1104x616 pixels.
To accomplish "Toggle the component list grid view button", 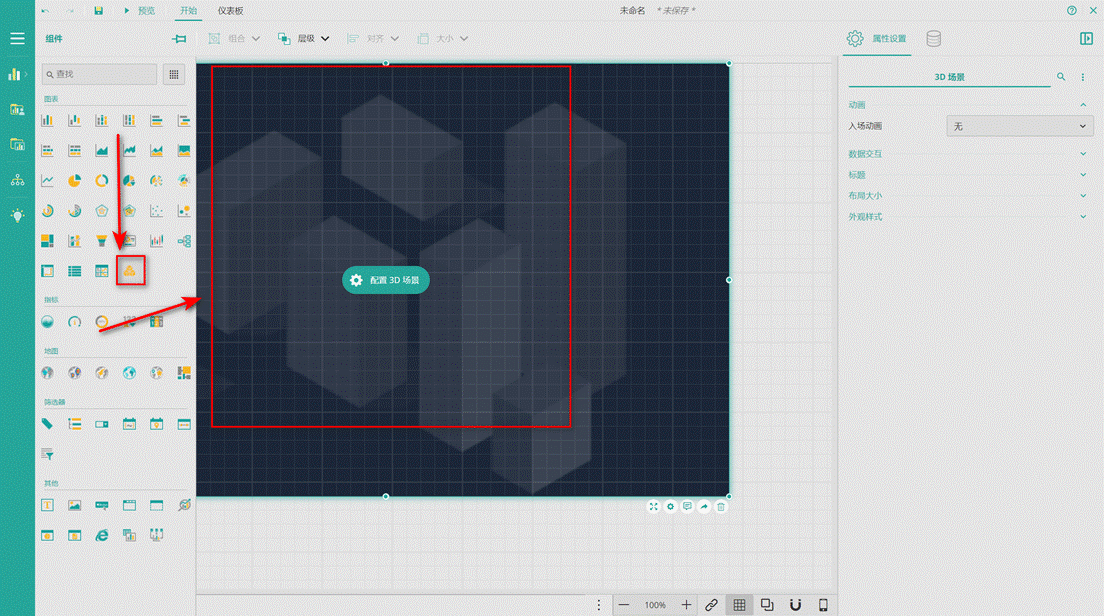I will coord(174,74).
